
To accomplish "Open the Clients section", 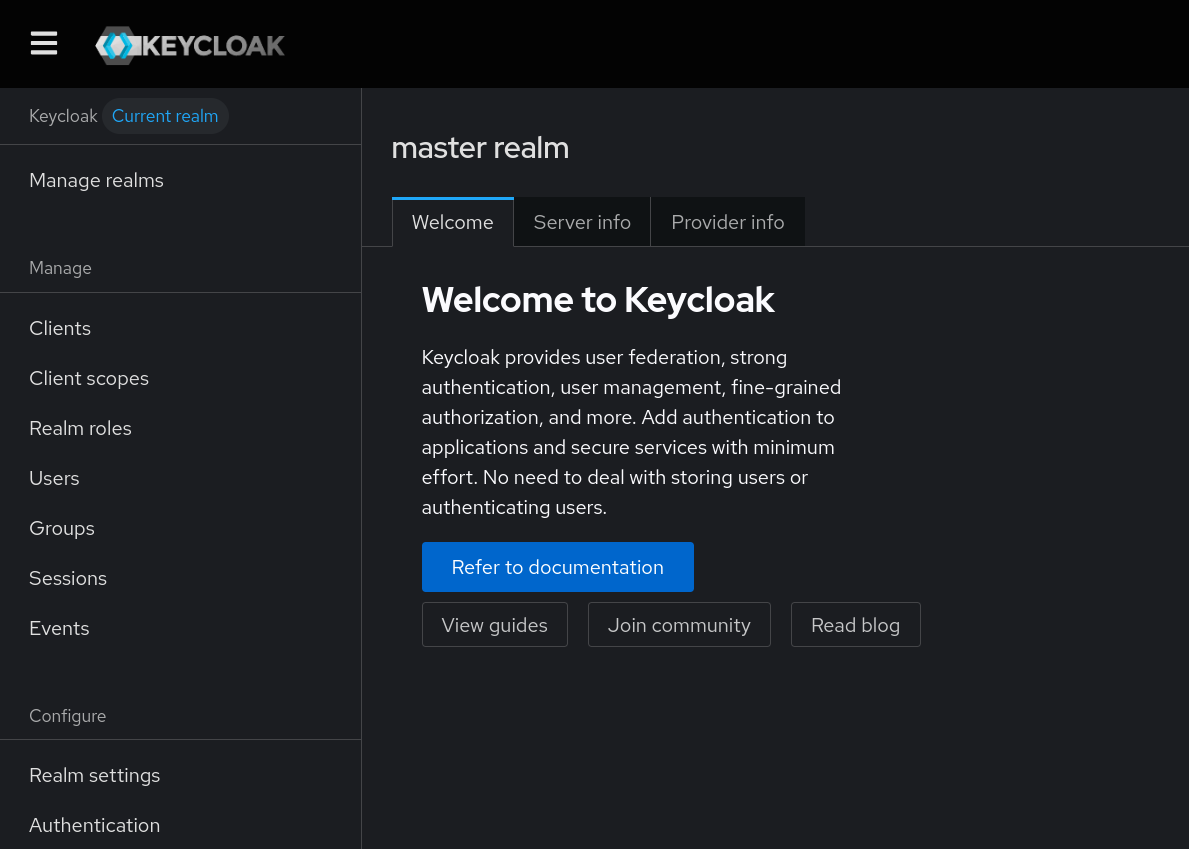I will 60,328.
